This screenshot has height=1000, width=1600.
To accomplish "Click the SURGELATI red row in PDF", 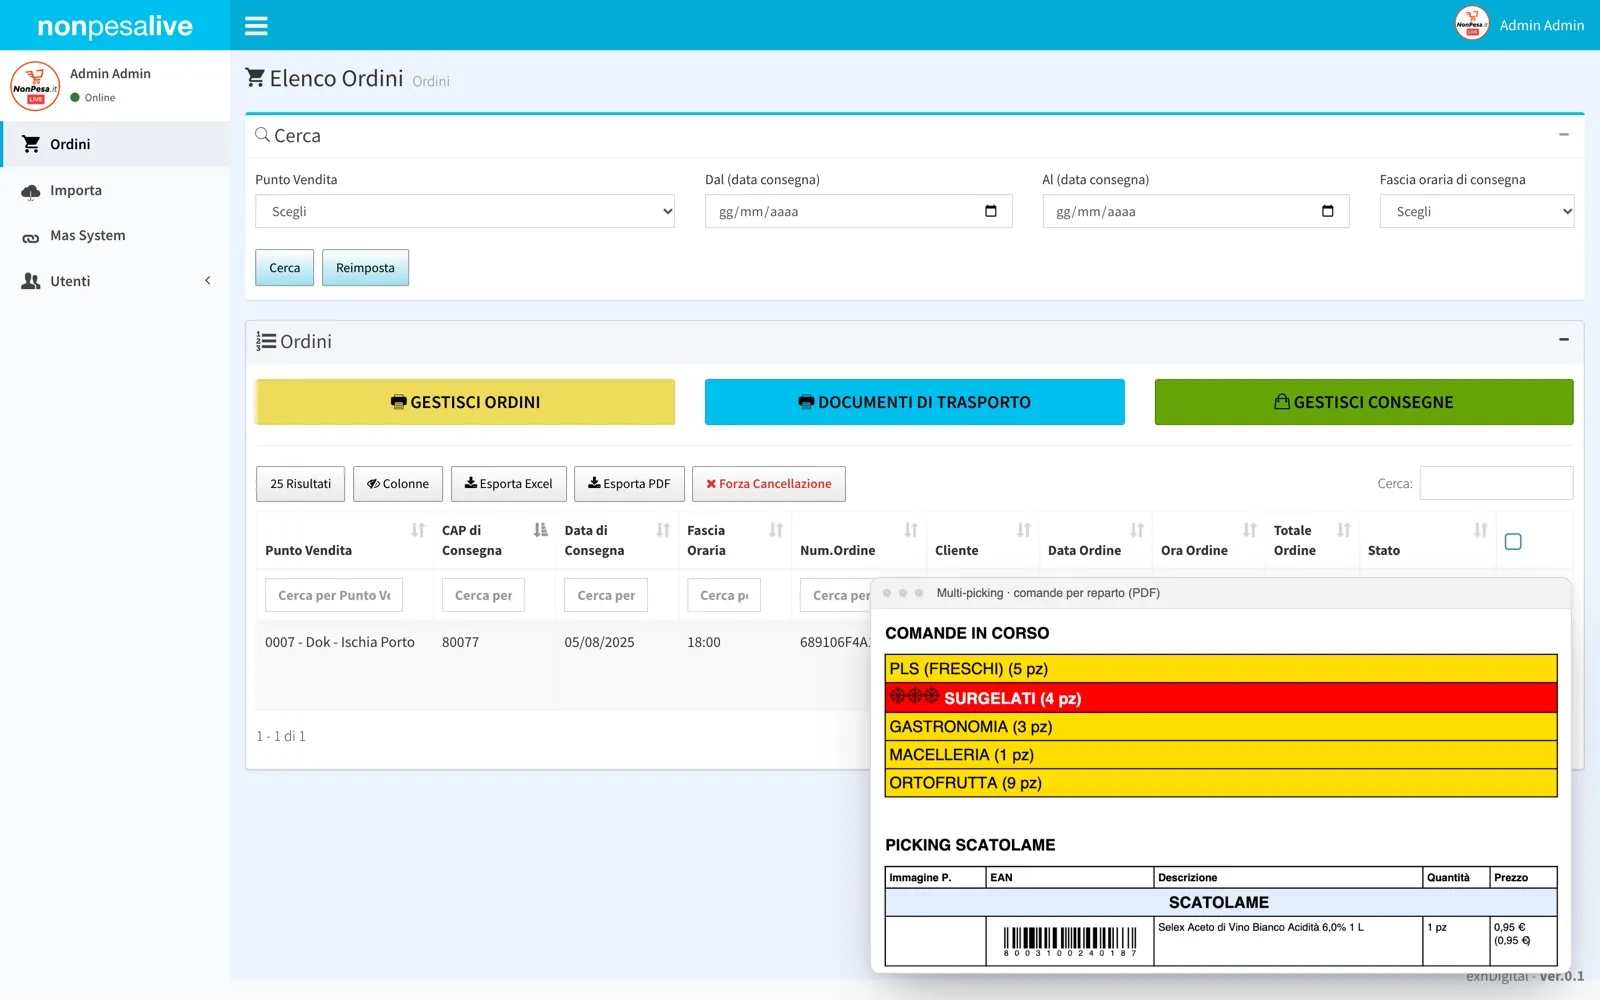I will click(1221, 698).
